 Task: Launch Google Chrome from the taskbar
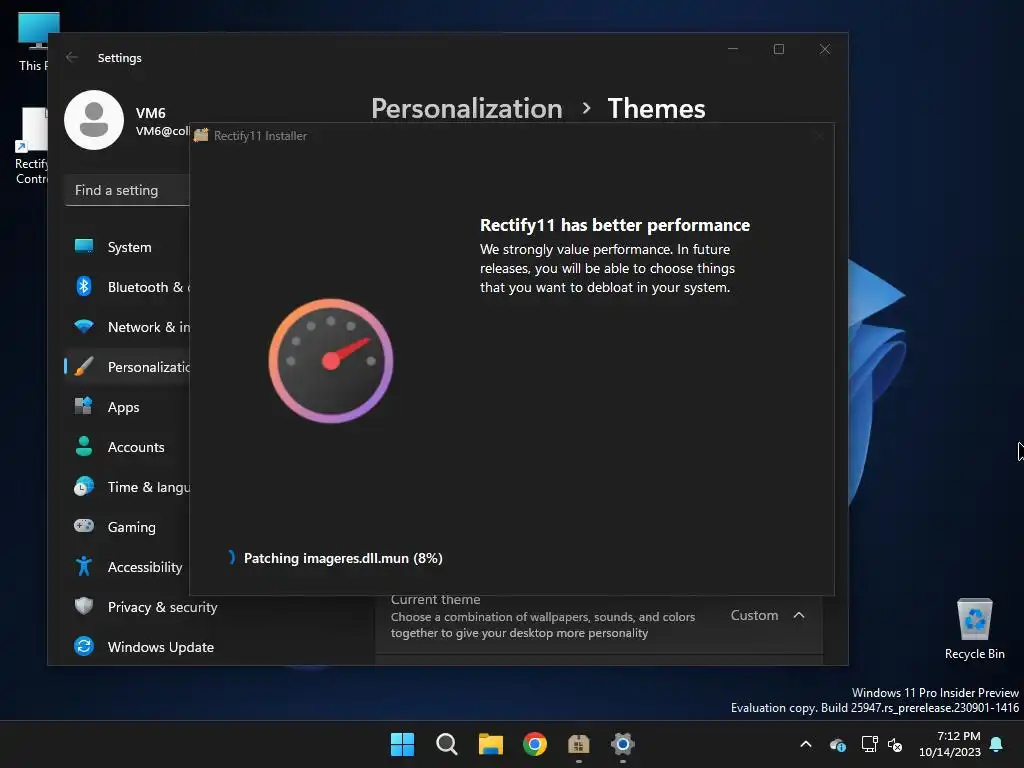coord(535,744)
